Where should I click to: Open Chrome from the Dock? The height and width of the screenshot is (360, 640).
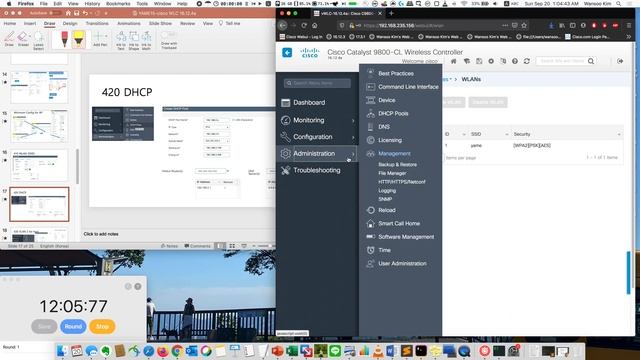177,351
